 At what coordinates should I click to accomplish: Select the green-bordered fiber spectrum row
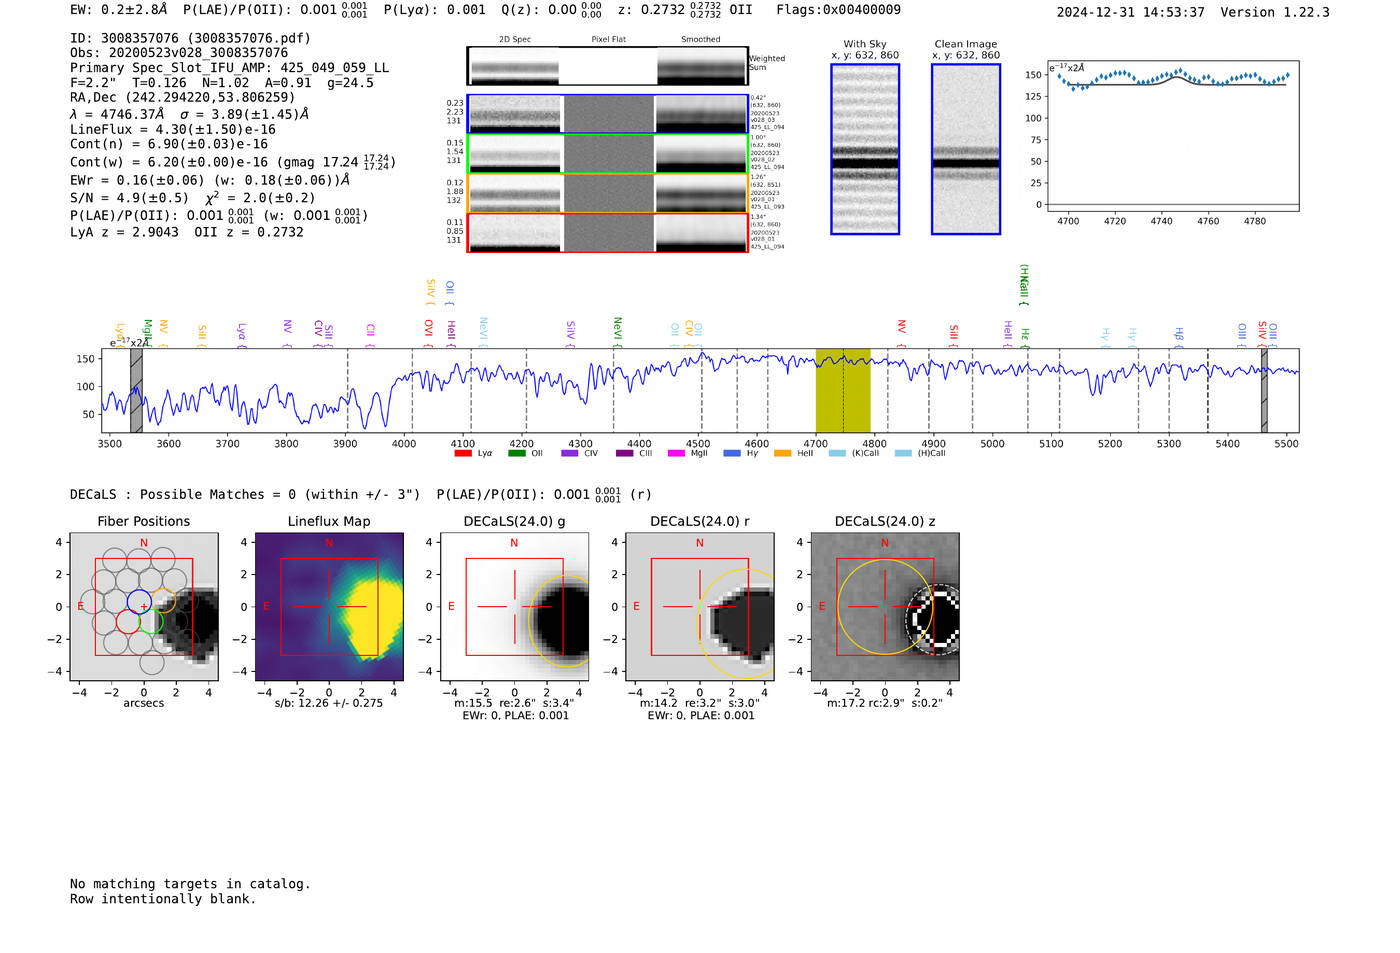pos(608,153)
